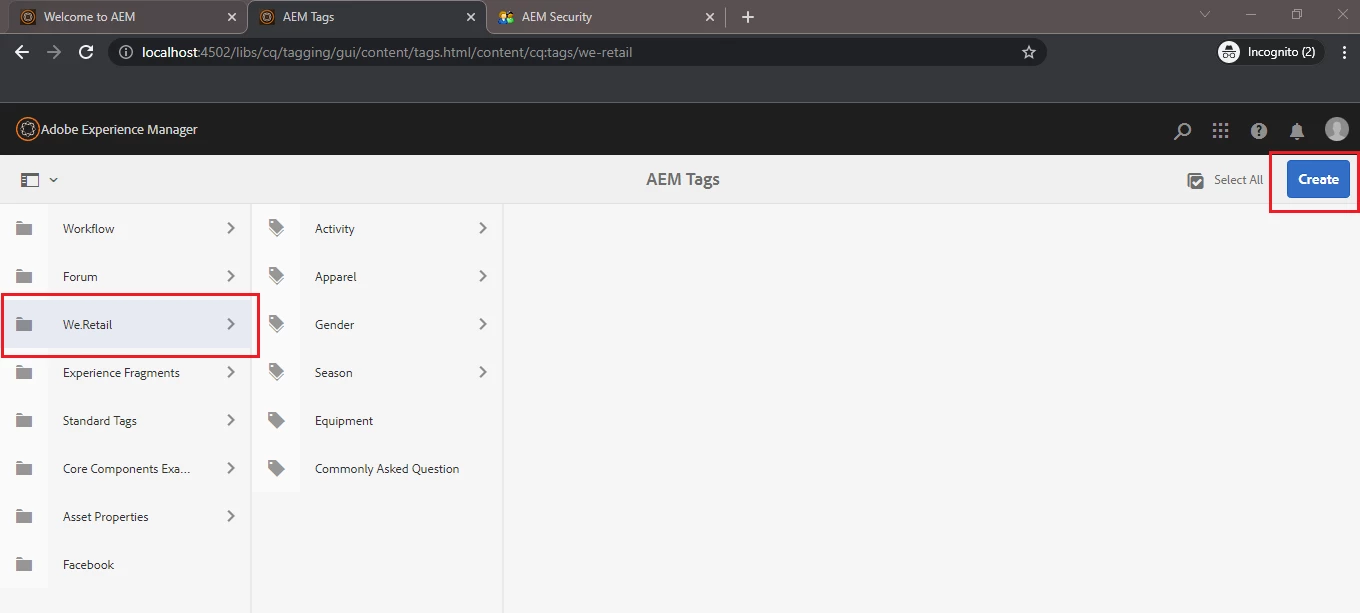Select the Activity tag label

click(x=334, y=229)
